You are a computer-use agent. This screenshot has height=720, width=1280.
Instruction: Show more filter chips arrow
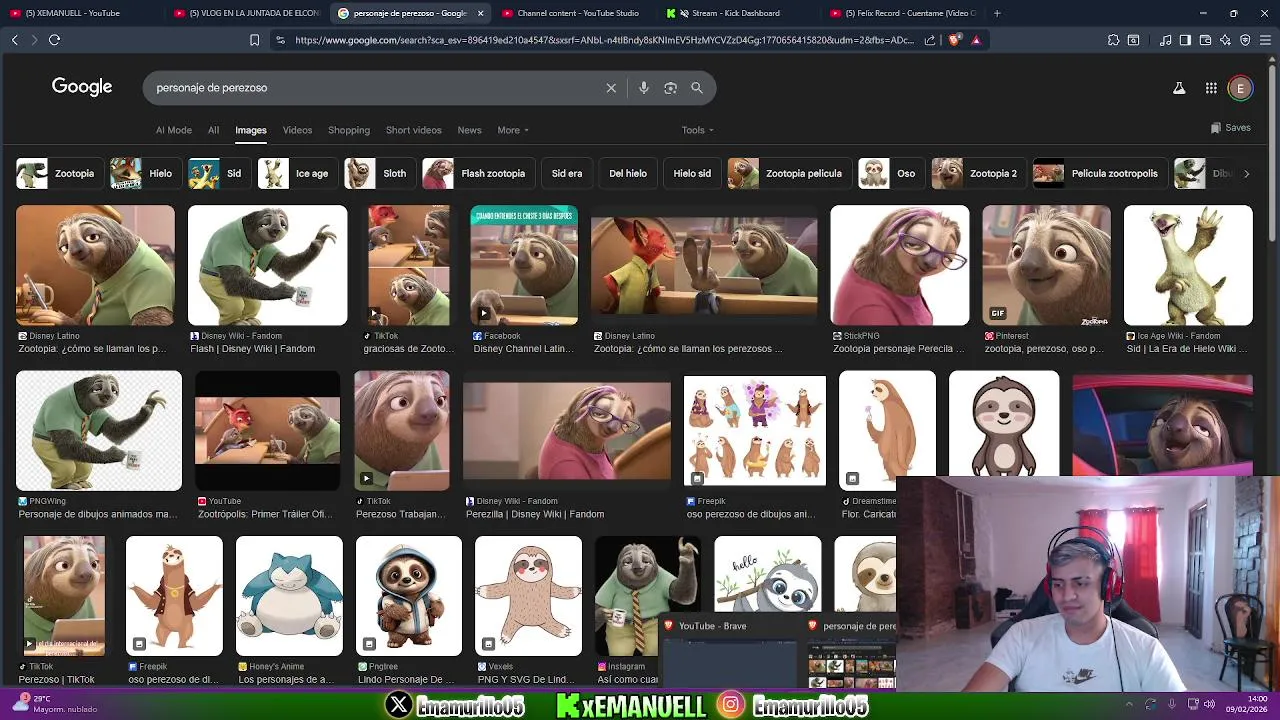click(1246, 173)
